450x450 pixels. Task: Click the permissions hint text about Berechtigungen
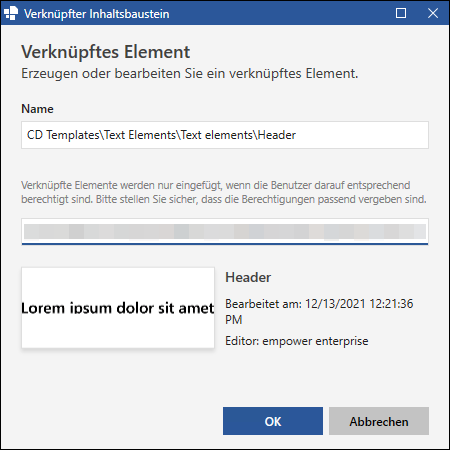pyautogui.click(x=224, y=192)
